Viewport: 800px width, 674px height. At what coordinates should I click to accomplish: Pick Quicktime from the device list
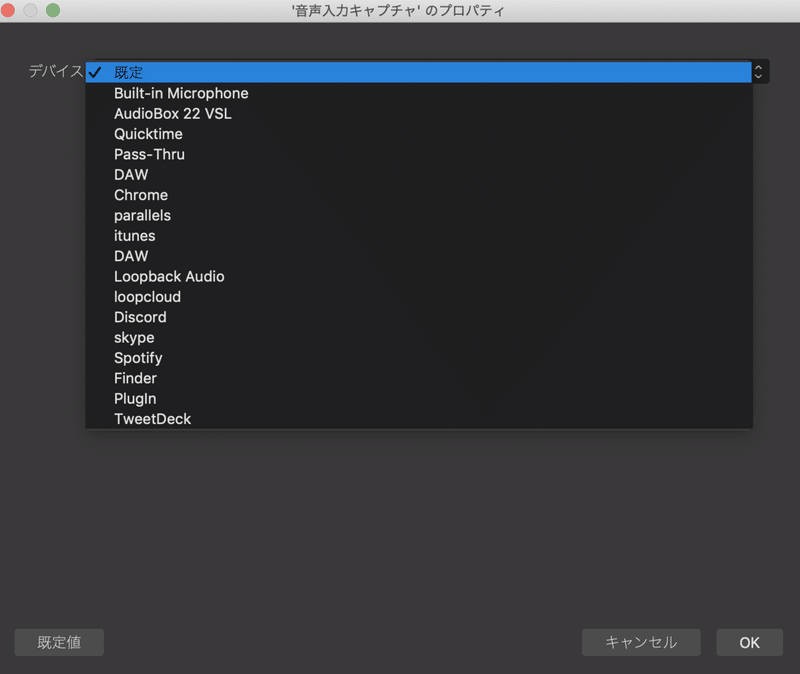pos(418,134)
